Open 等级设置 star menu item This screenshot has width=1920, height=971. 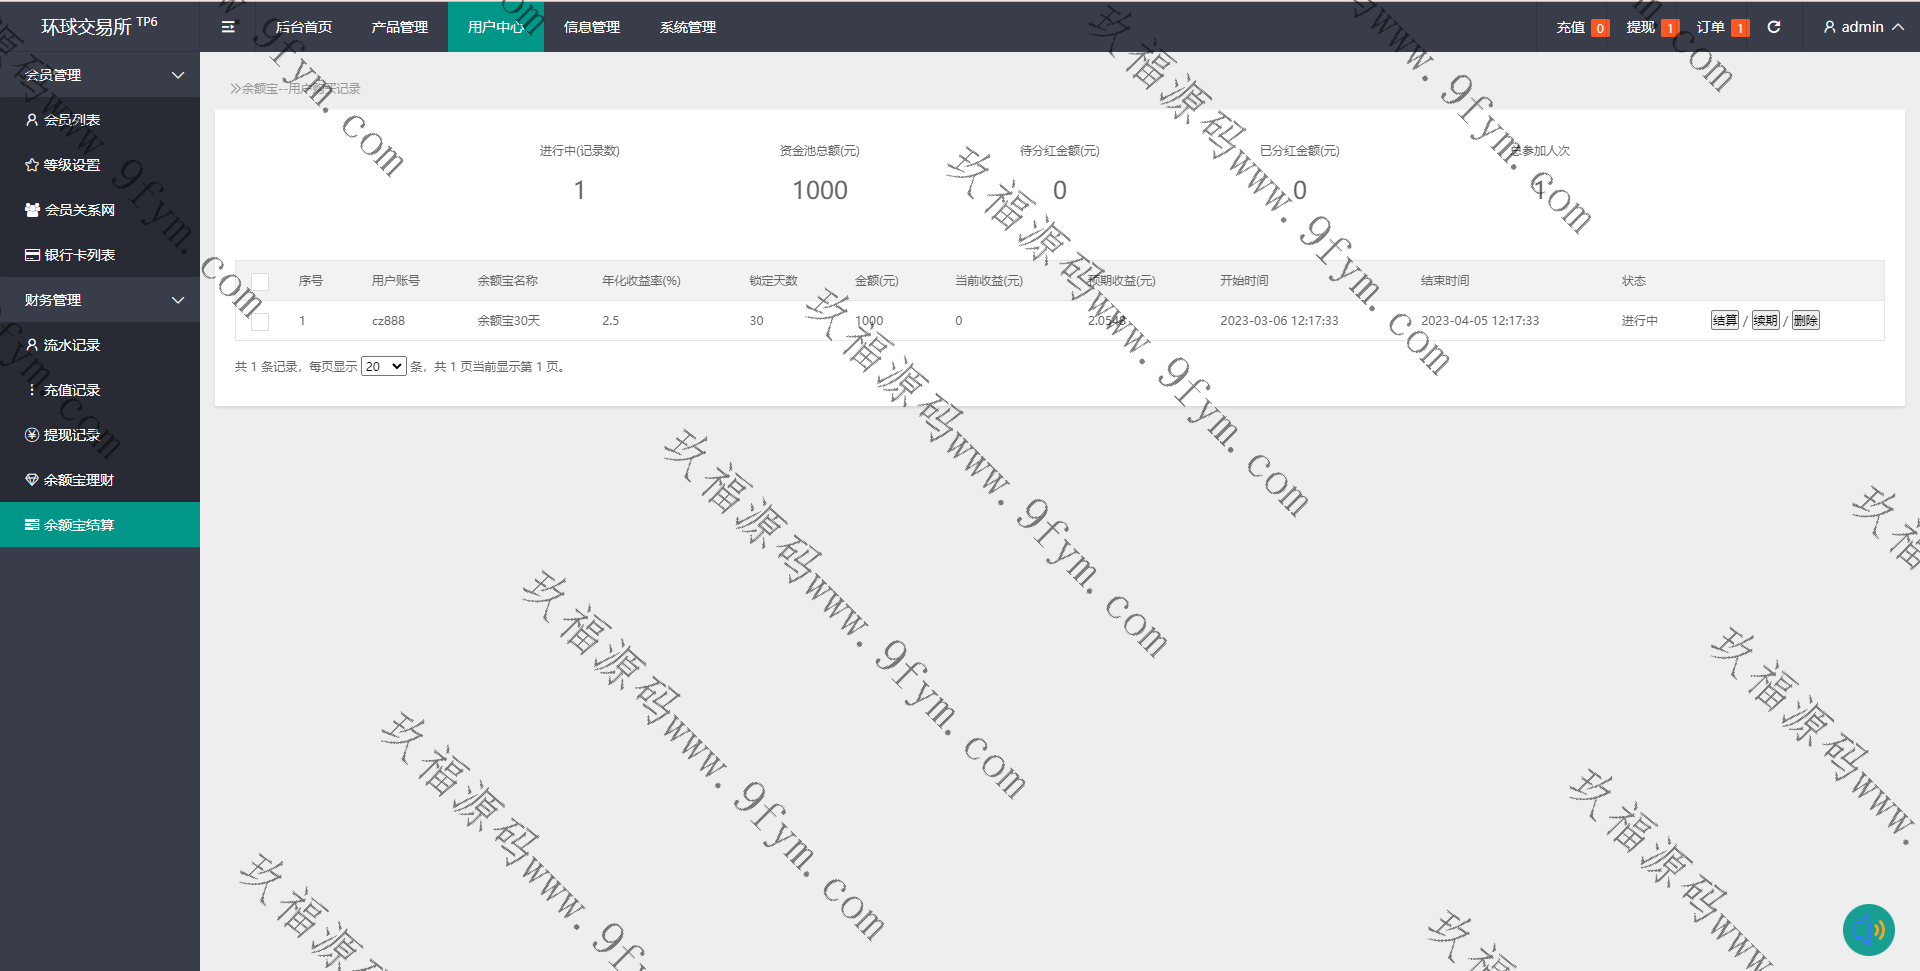(x=72, y=165)
